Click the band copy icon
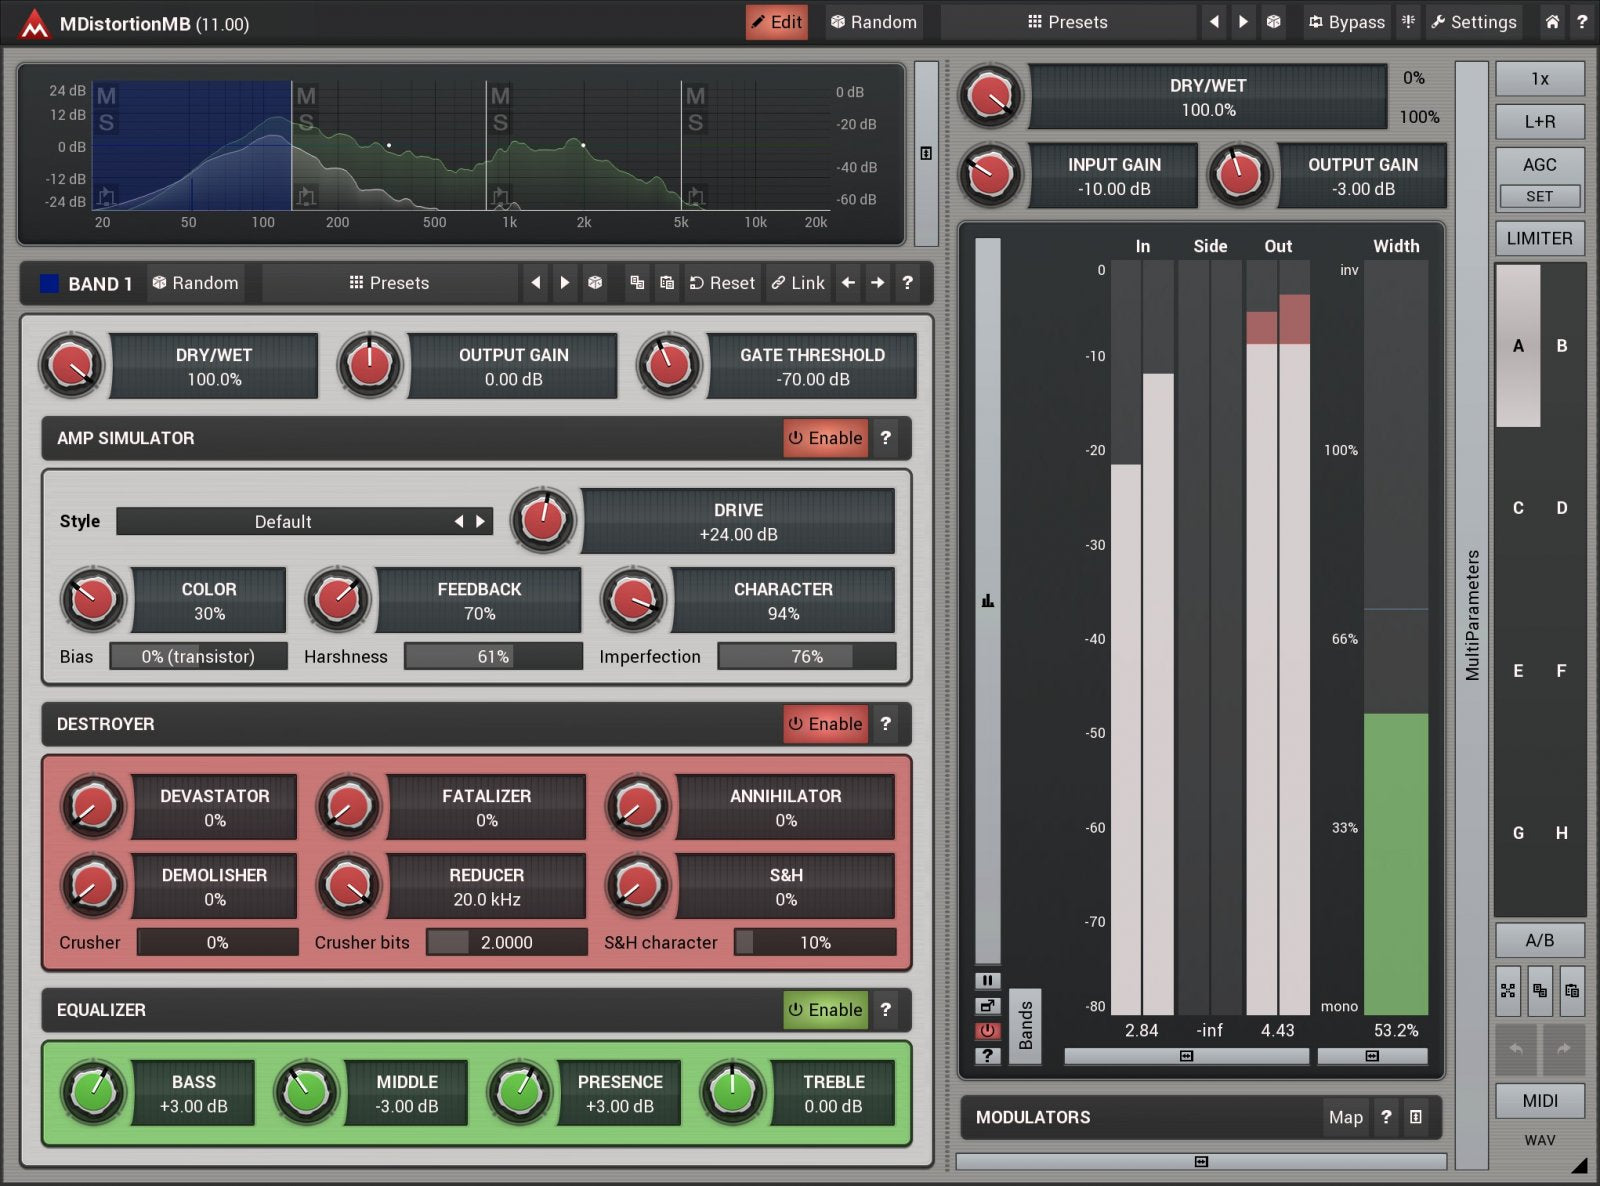1600x1186 pixels. [x=637, y=283]
